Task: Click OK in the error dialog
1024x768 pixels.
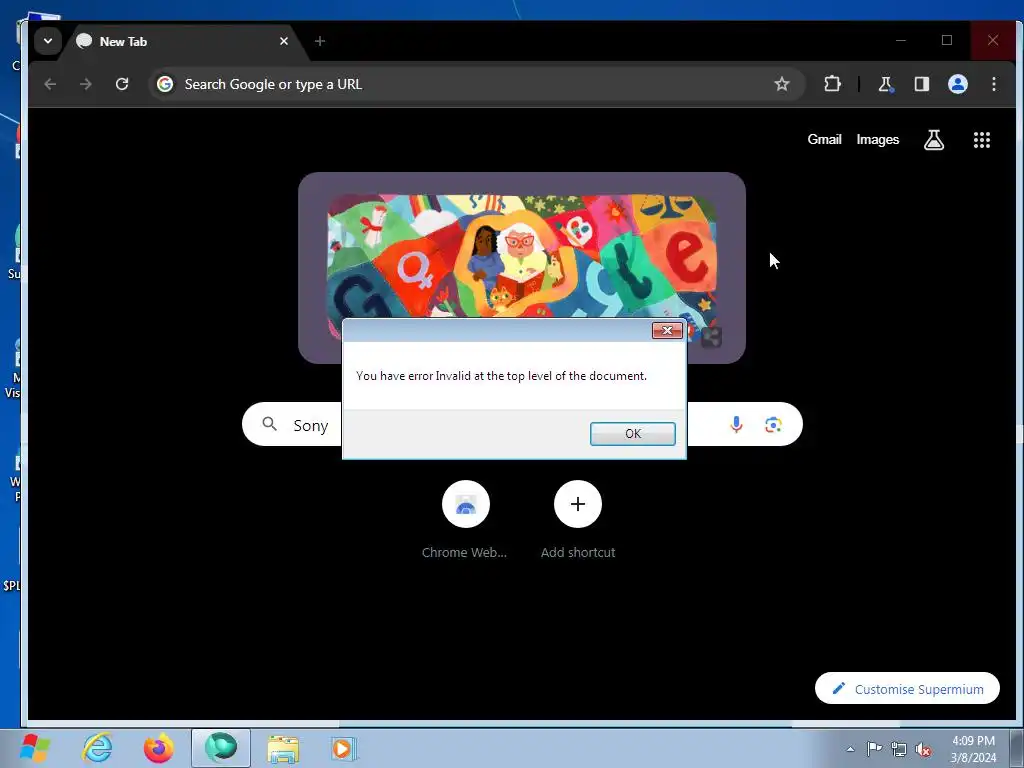Action: 632,434
